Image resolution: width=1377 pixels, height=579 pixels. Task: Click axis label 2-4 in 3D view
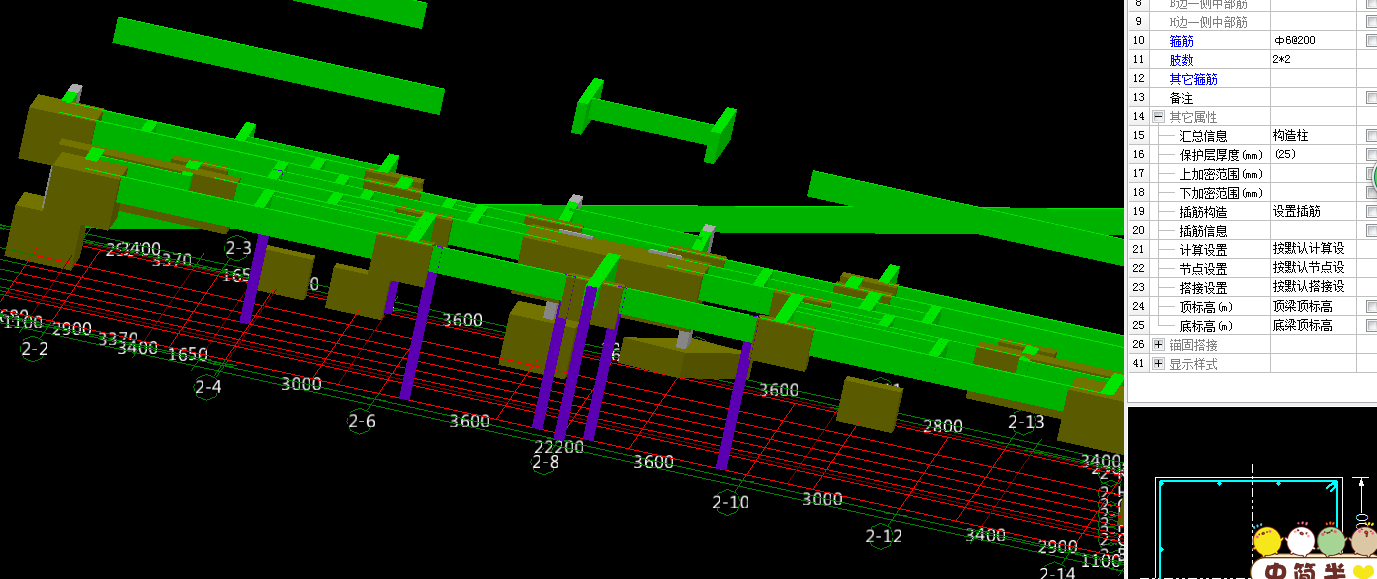point(208,387)
